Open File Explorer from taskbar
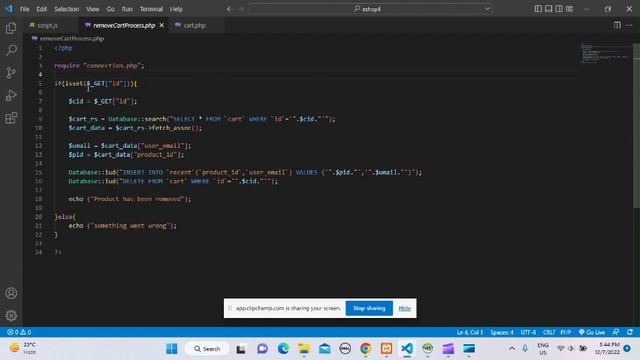 pos(303,349)
